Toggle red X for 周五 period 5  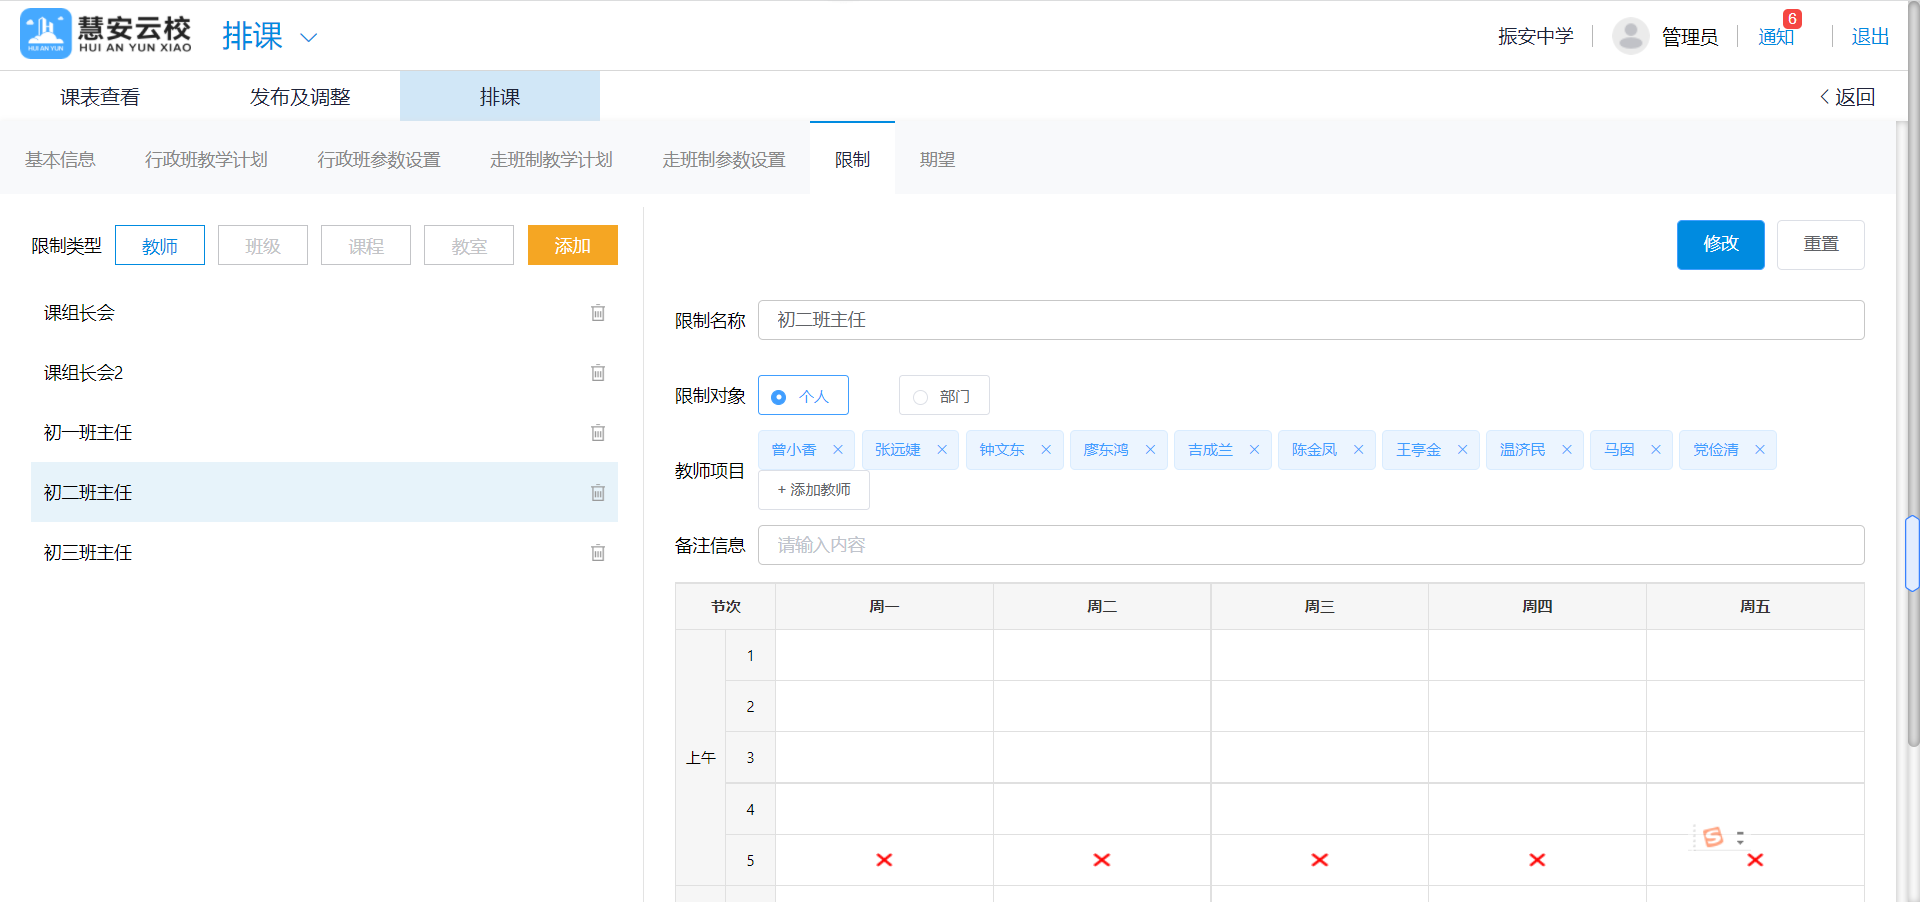point(1755,860)
